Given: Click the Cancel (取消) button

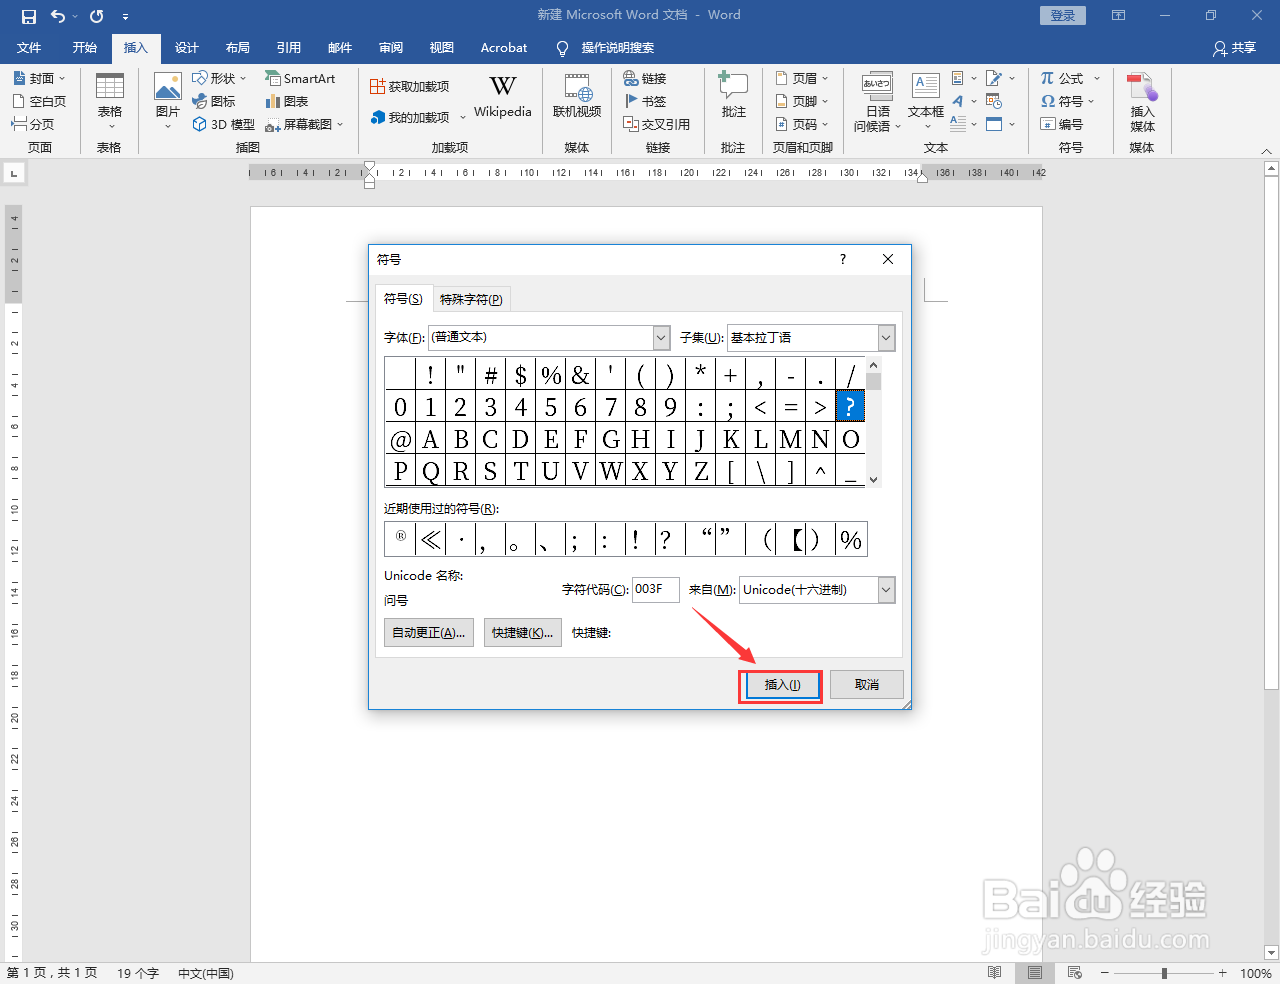Looking at the screenshot, I should tap(867, 685).
